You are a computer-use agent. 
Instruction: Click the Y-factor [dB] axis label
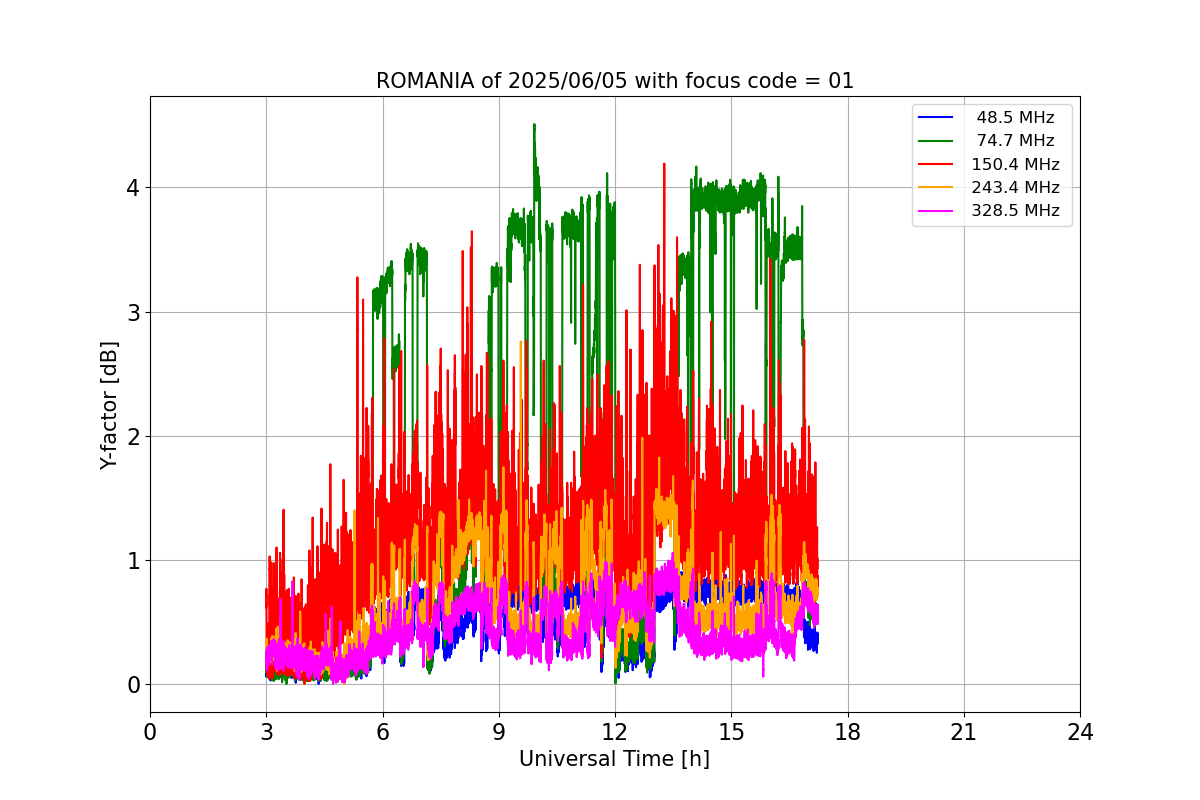(x=109, y=405)
